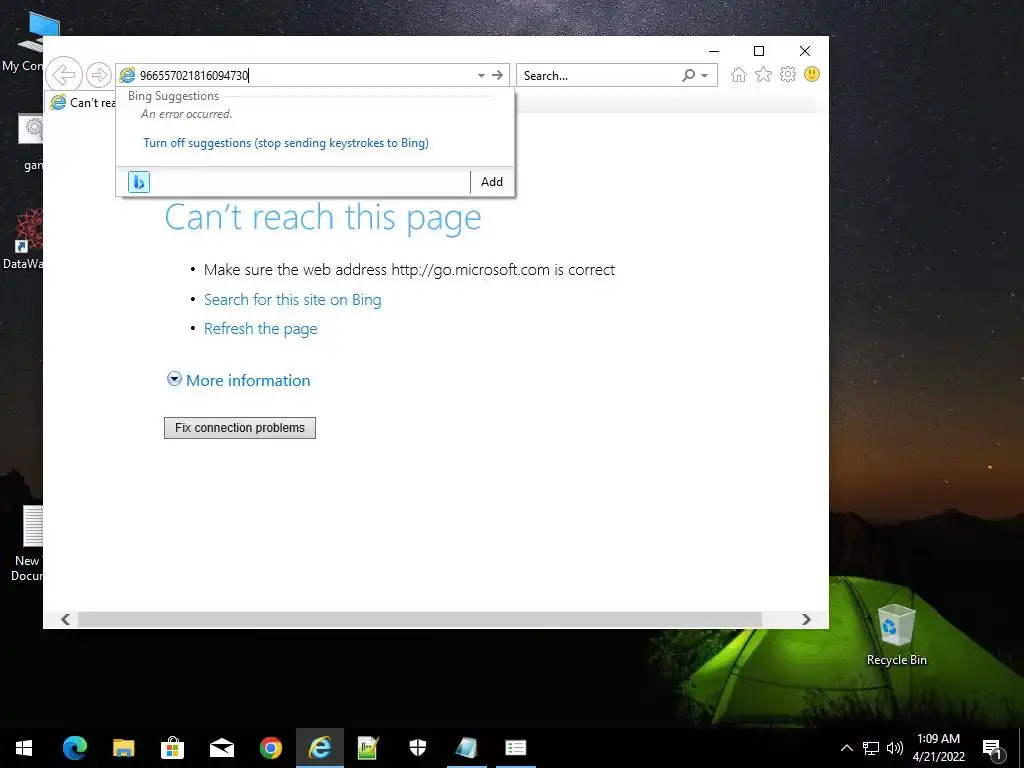
Task: Click the Add search provider button
Action: pyautogui.click(x=492, y=182)
